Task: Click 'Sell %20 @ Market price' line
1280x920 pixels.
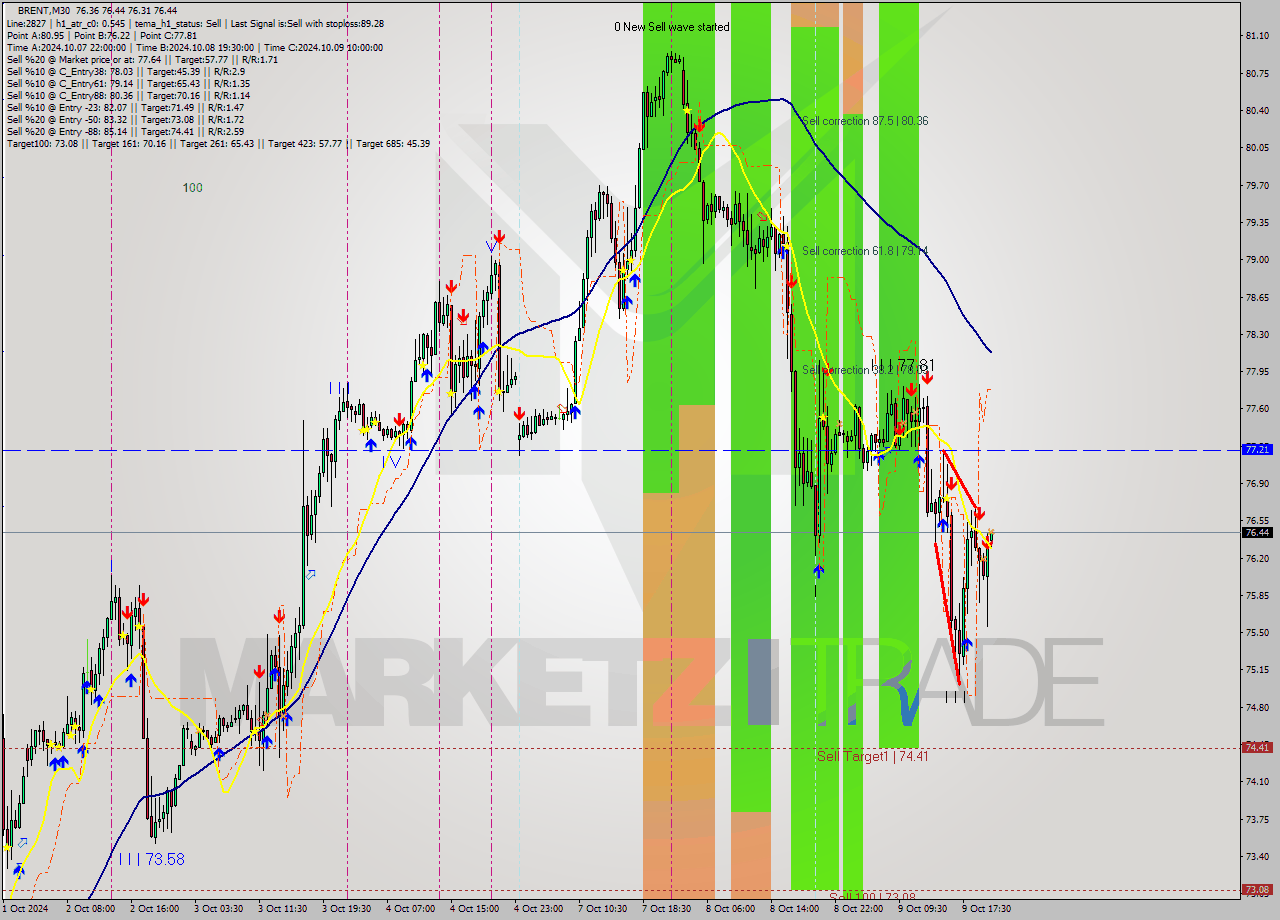Action: pyautogui.click(x=142, y=59)
